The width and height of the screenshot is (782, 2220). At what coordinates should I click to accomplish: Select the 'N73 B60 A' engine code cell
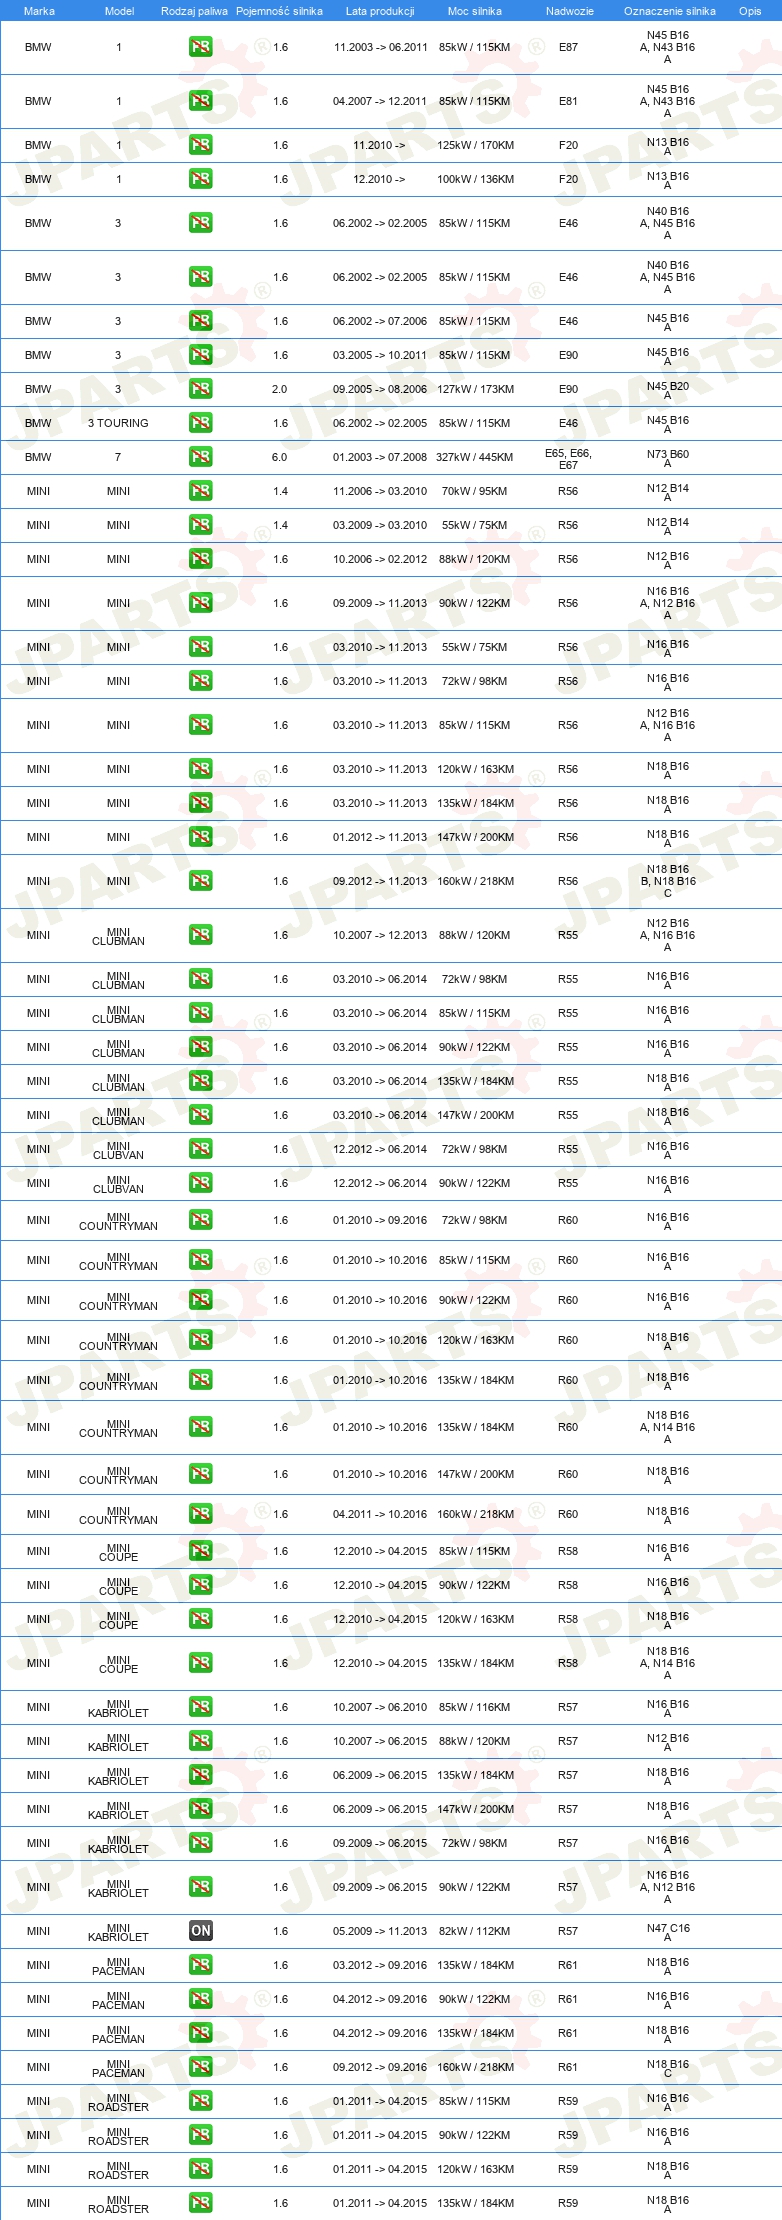tap(668, 459)
